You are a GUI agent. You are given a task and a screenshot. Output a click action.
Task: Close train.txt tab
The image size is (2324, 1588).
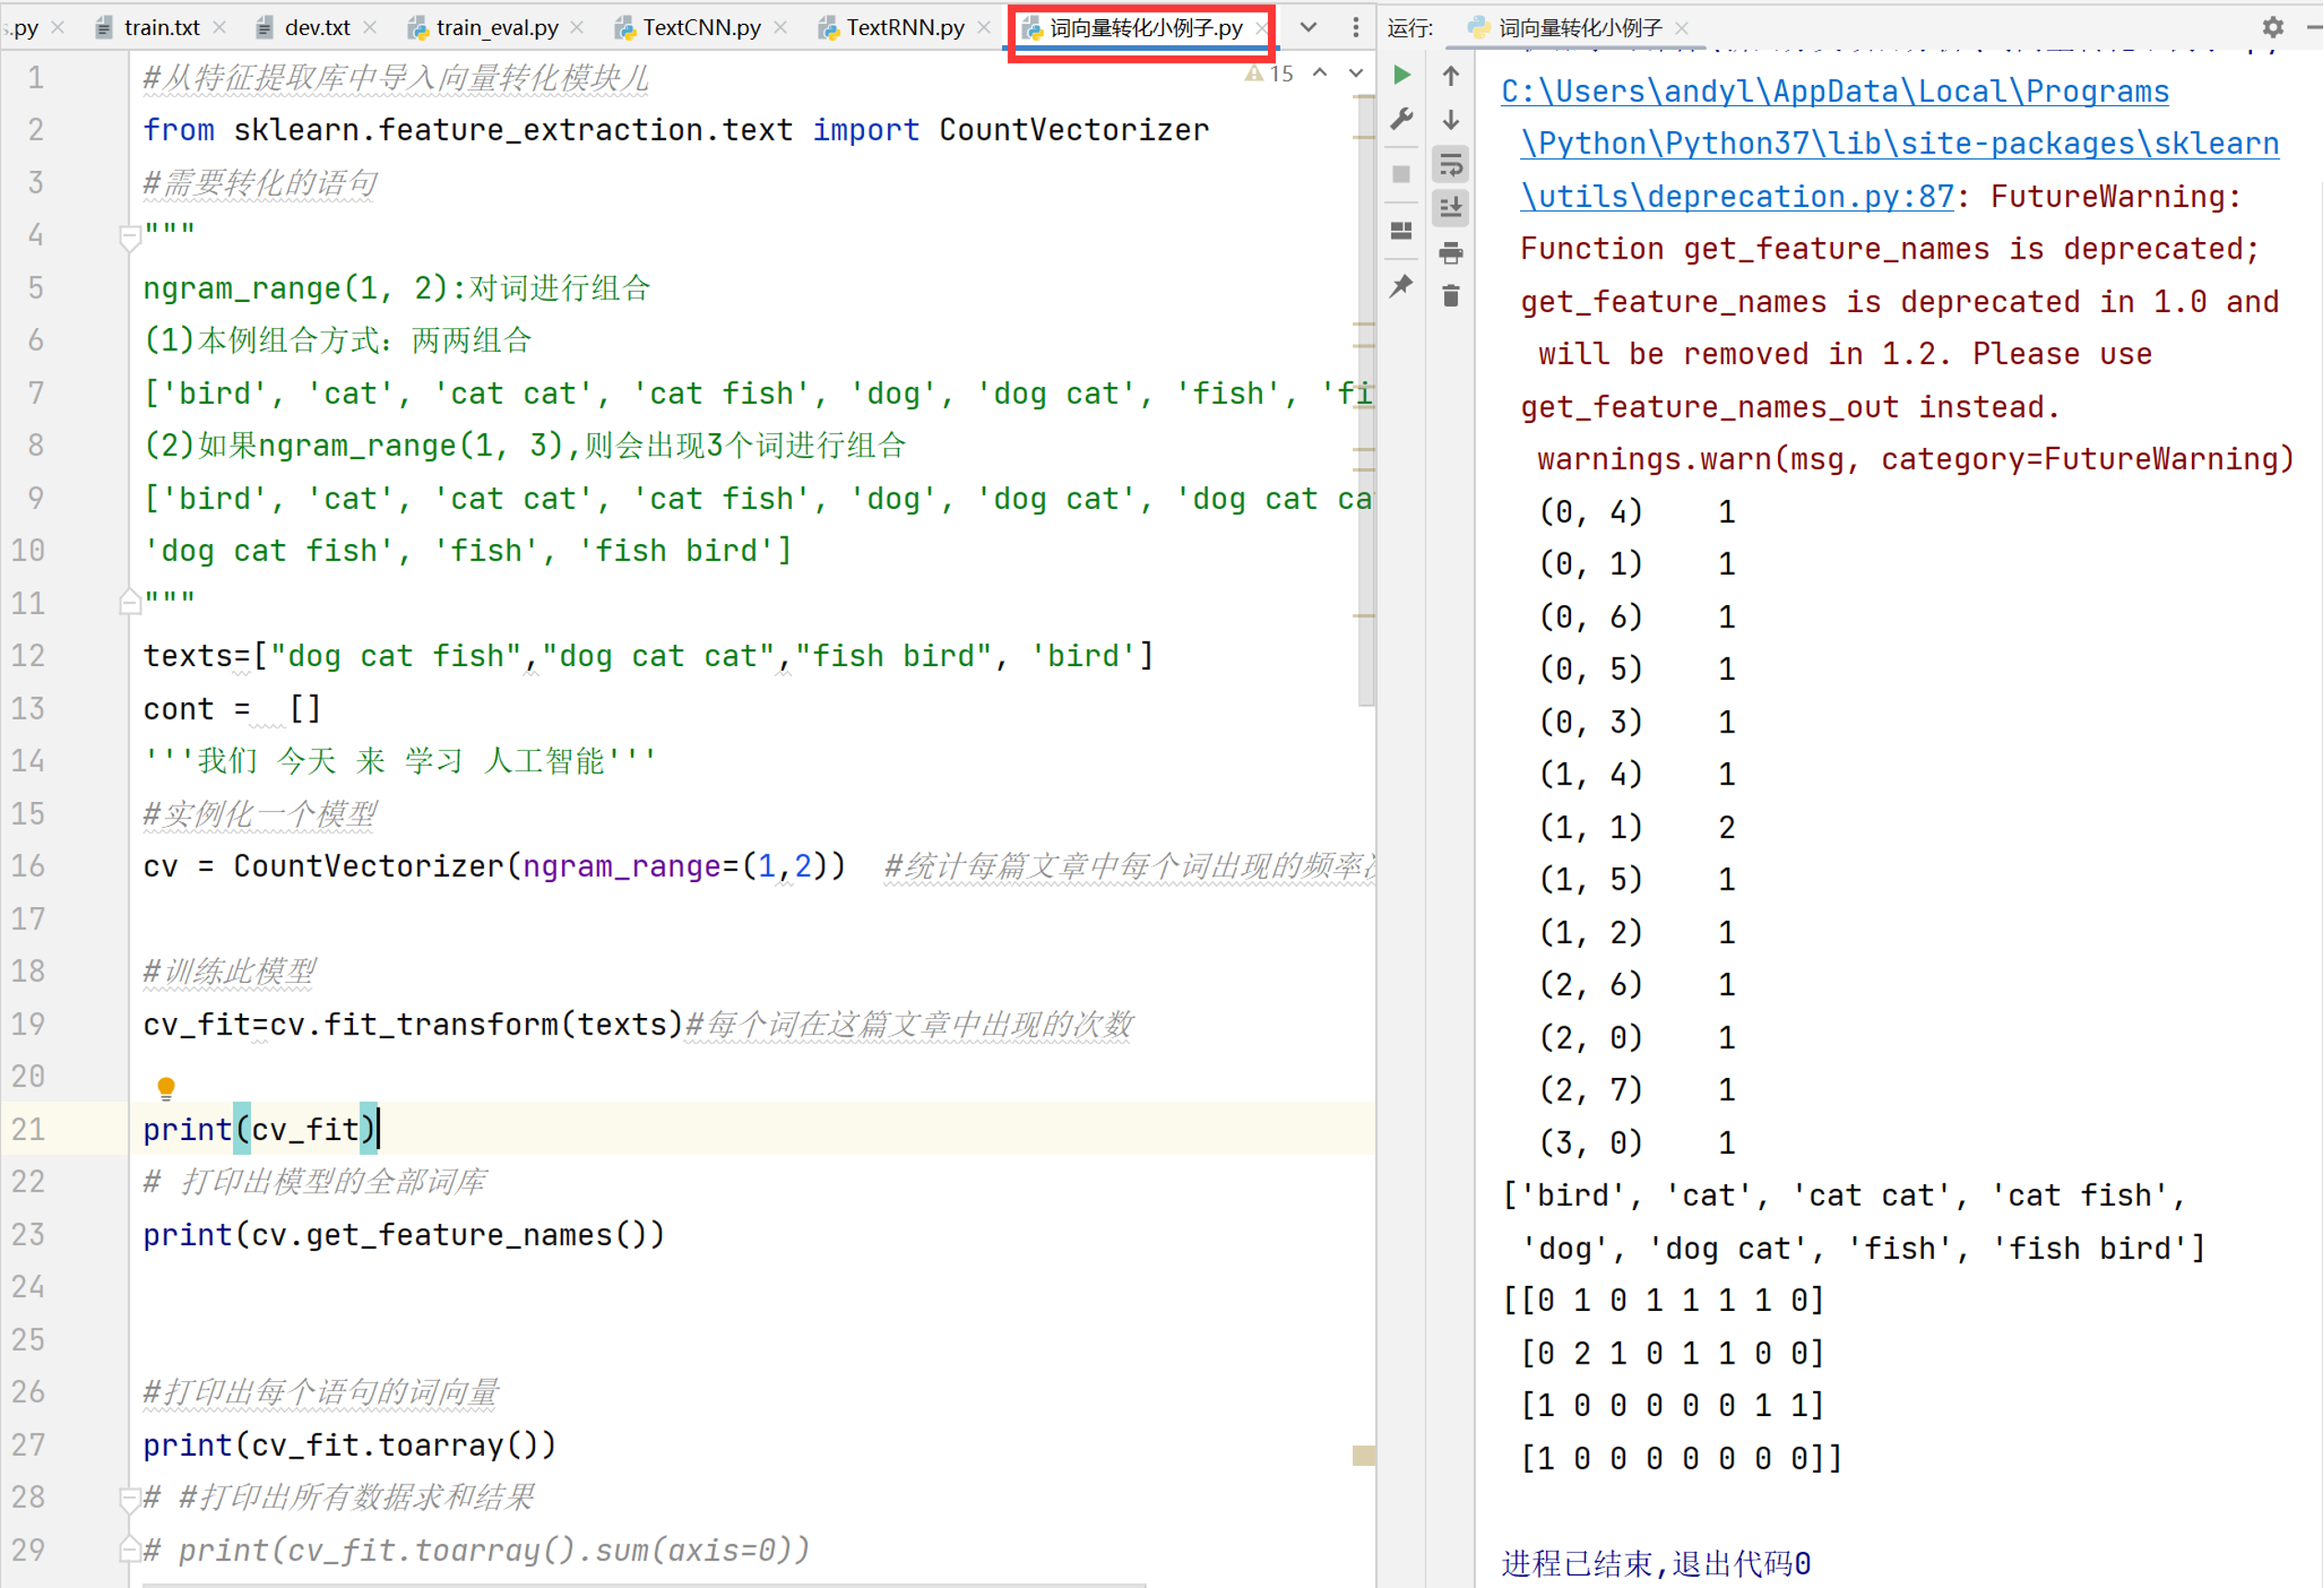coord(221,27)
